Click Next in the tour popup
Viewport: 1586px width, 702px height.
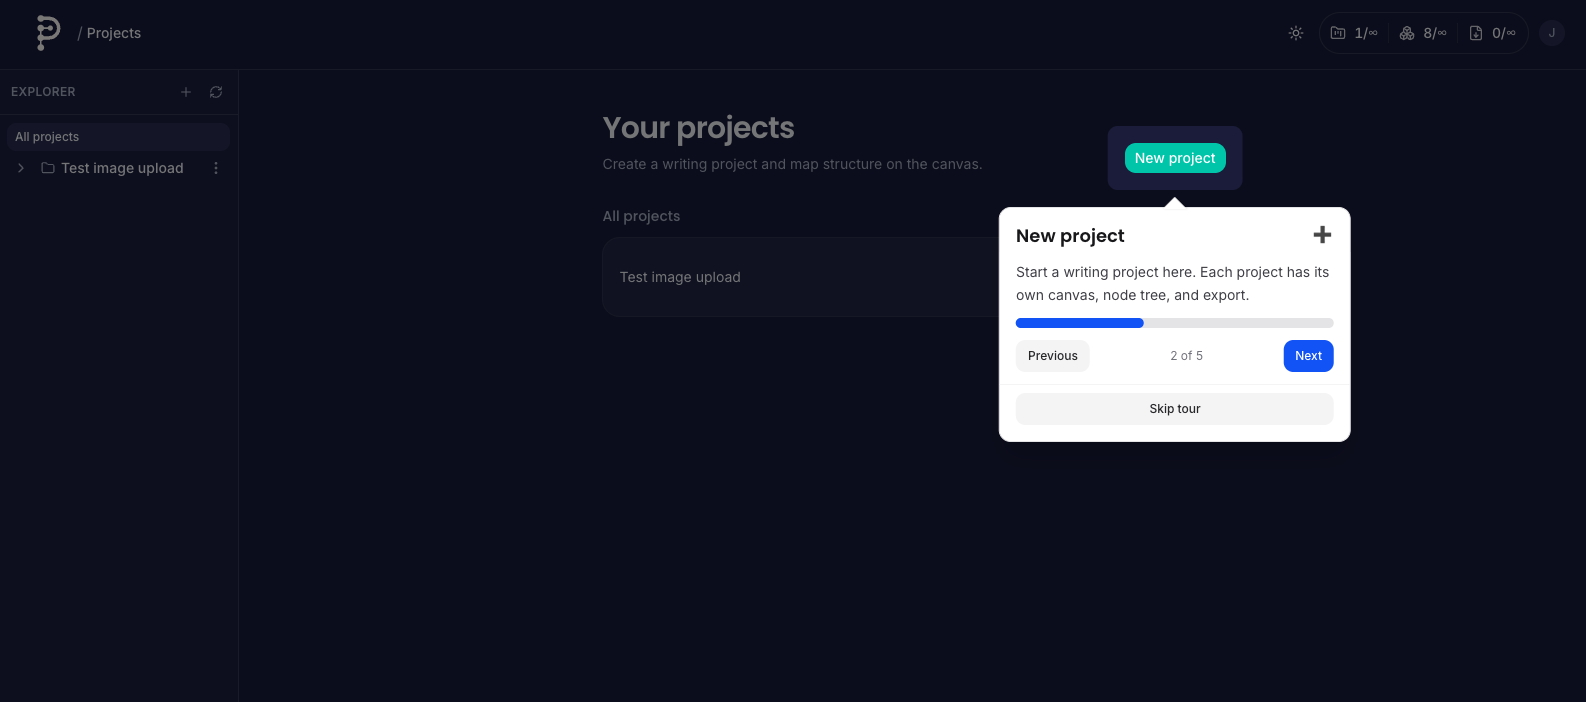(x=1308, y=356)
